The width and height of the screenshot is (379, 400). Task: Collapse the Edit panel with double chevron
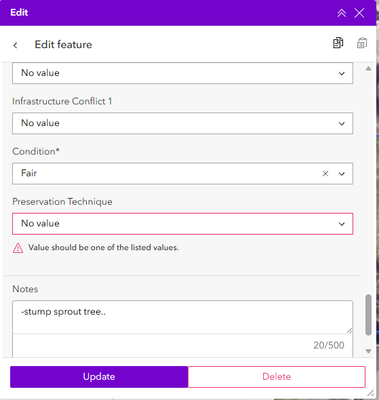coord(342,13)
